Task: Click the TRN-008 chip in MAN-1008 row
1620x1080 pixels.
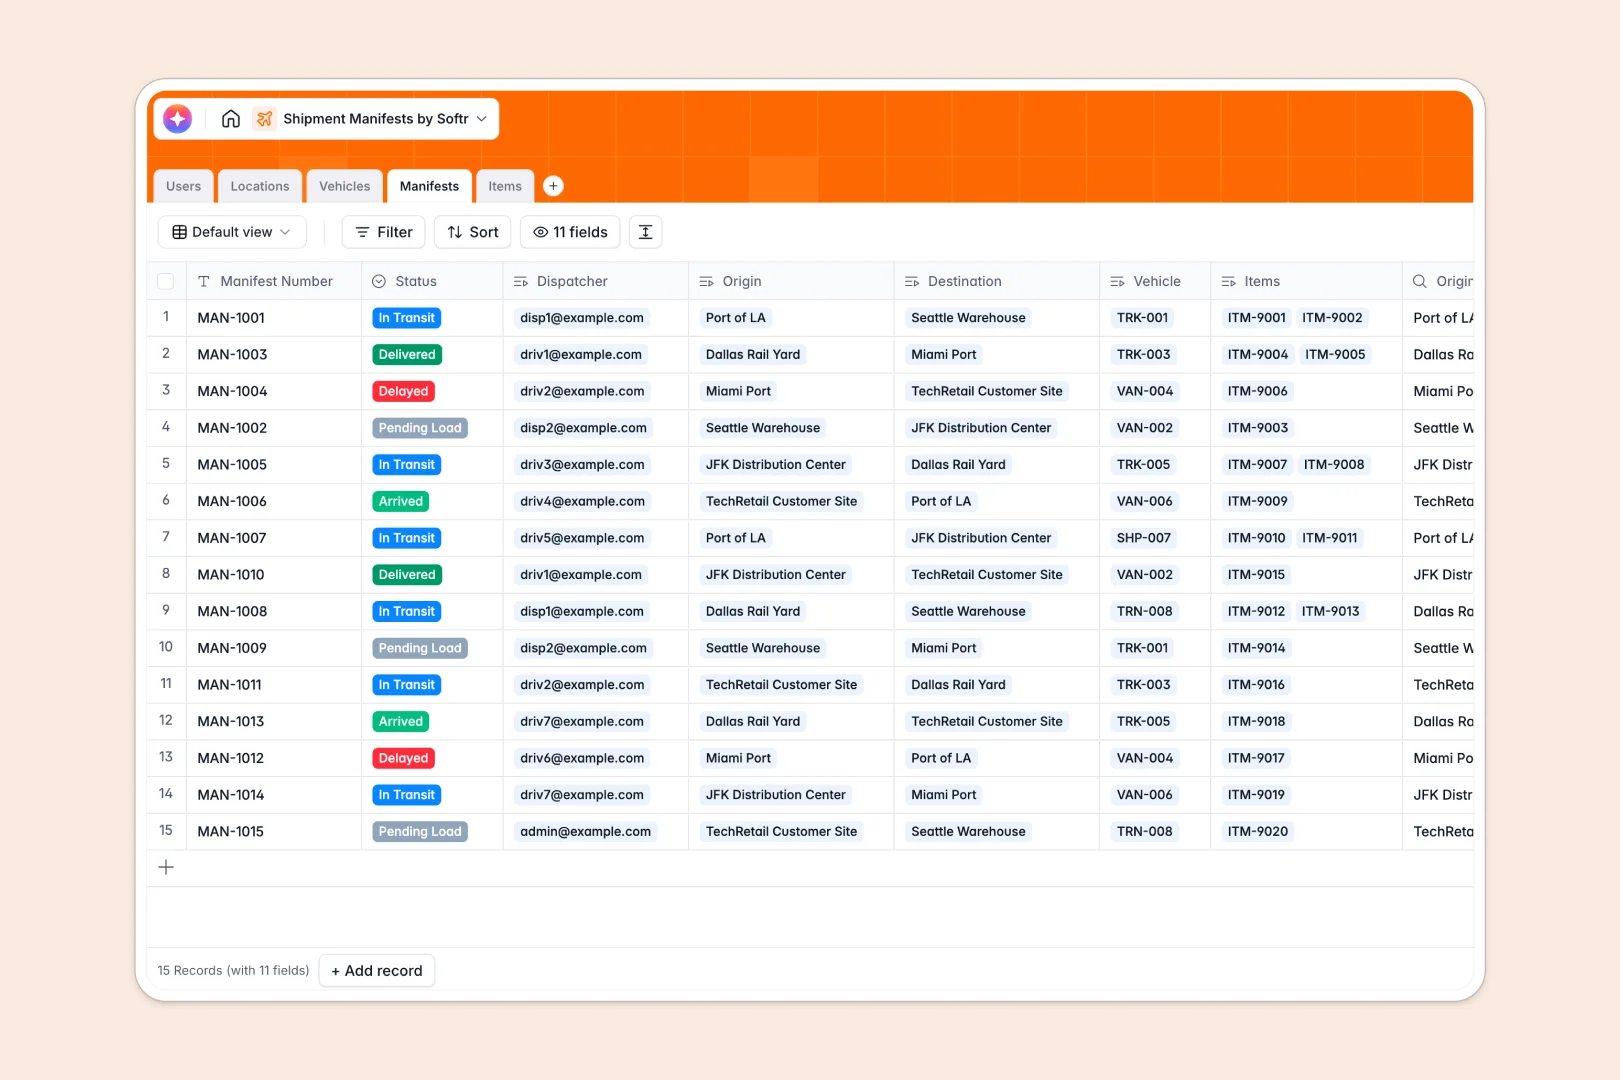Action: click(x=1144, y=611)
